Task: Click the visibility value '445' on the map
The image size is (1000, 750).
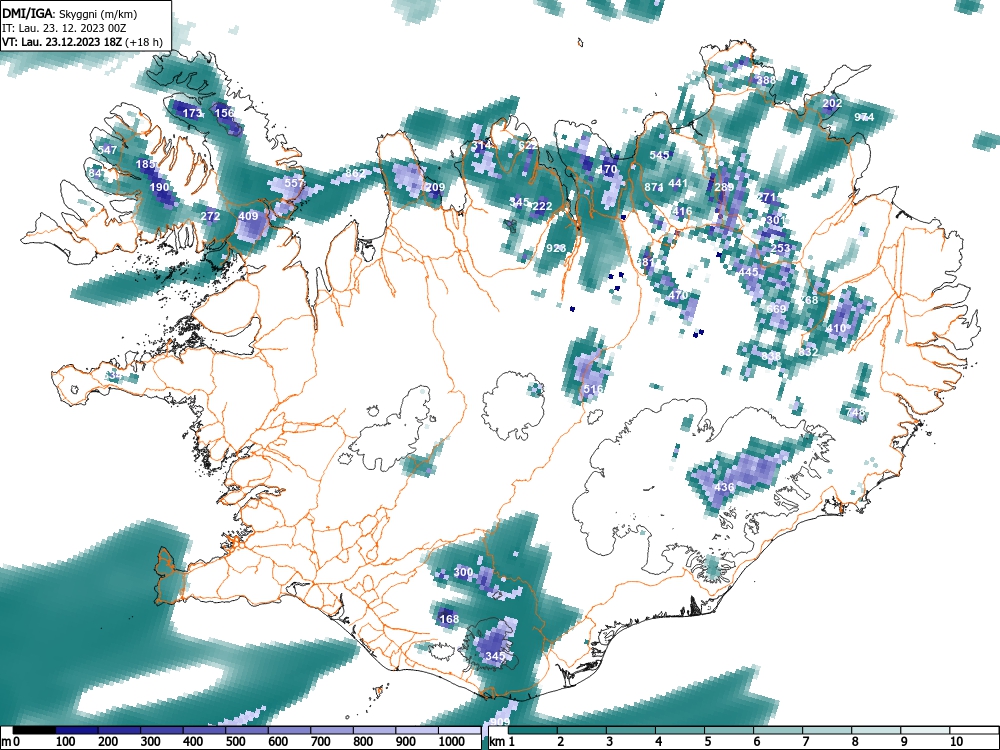Action: [x=748, y=272]
